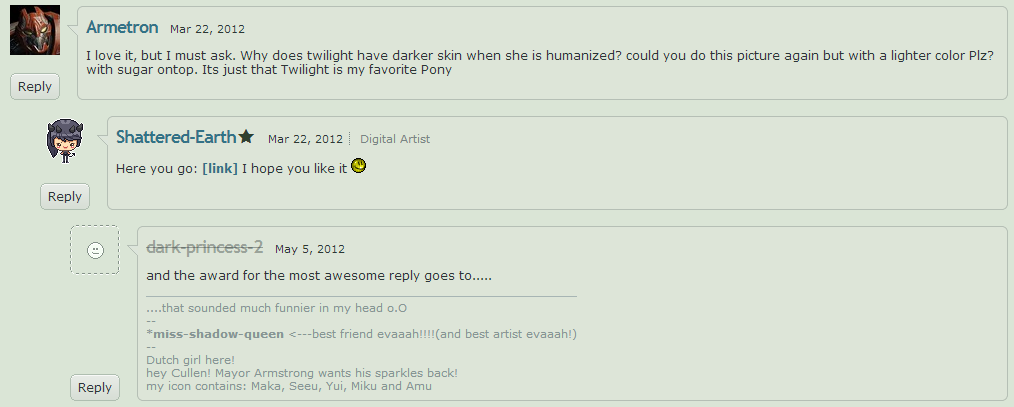
Task: Reply to dark-princess-2's comment
Action: (95, 388)
